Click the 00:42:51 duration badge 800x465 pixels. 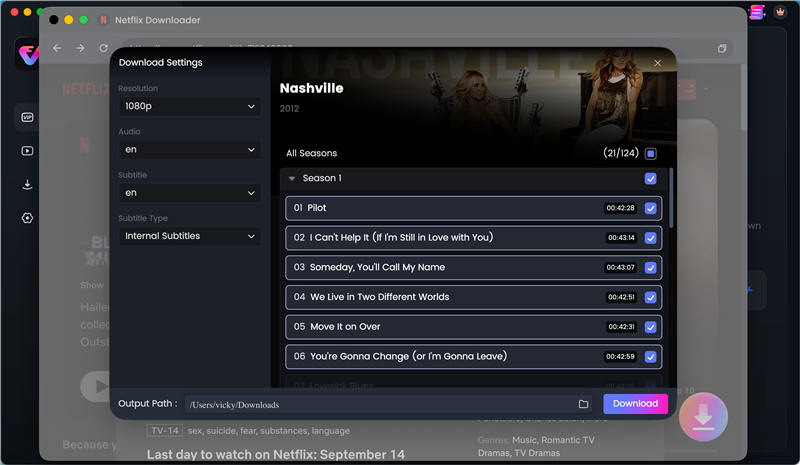pos(621,297)
